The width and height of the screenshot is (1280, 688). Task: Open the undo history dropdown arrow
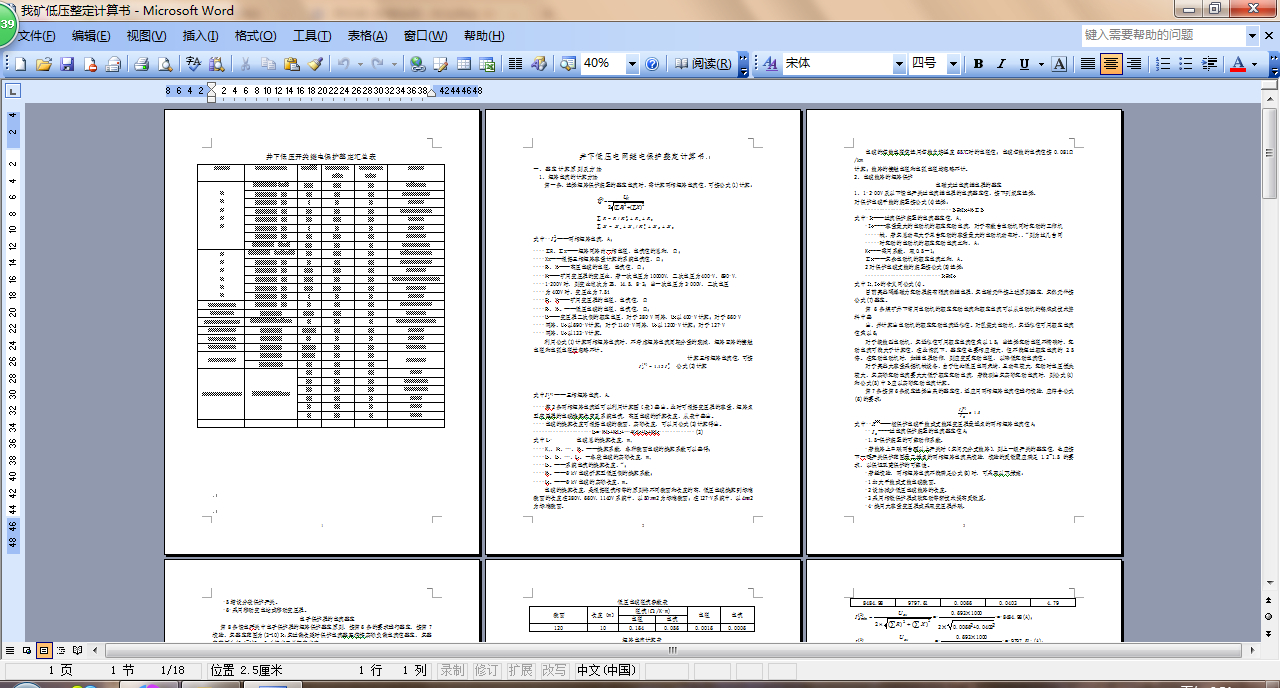point(360,64)
